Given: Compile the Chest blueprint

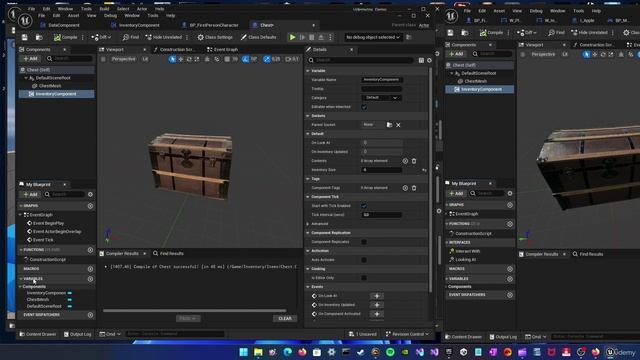Looking at the screenshot, I should [66, 37].
